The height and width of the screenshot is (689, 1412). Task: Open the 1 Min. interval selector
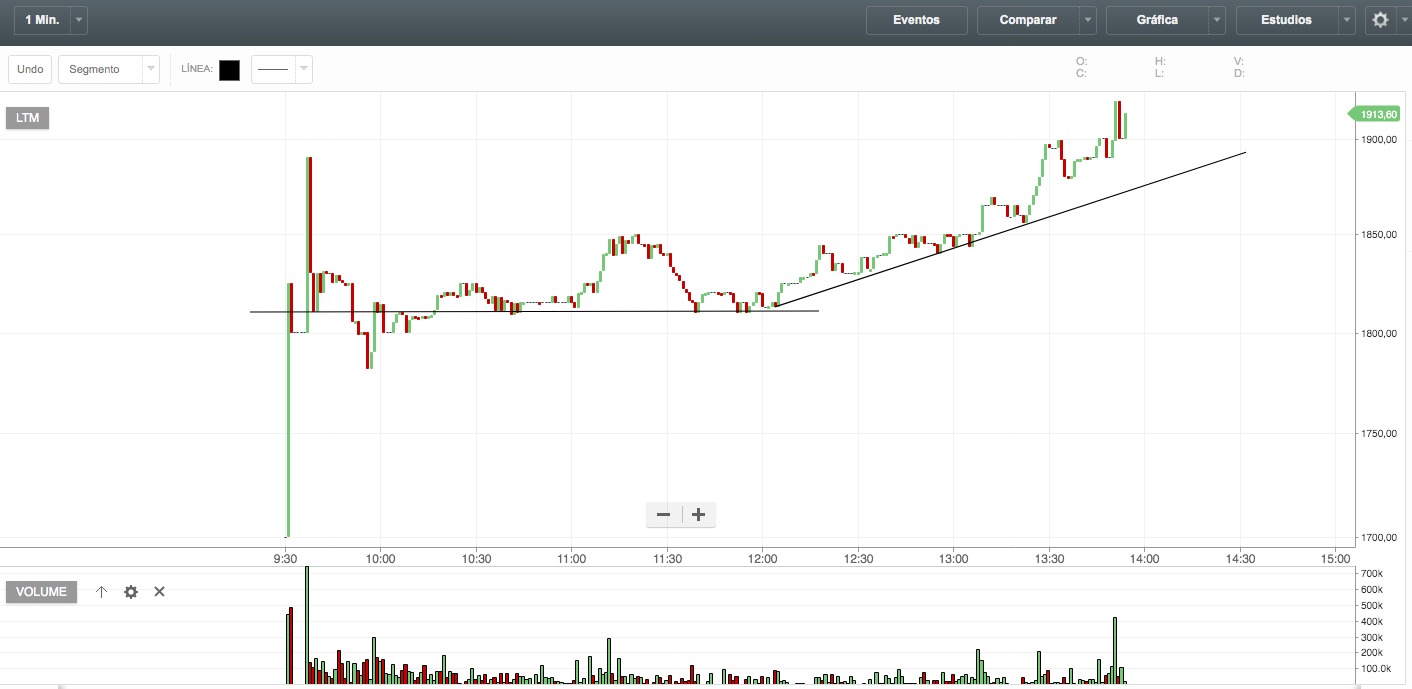point(42,20)
